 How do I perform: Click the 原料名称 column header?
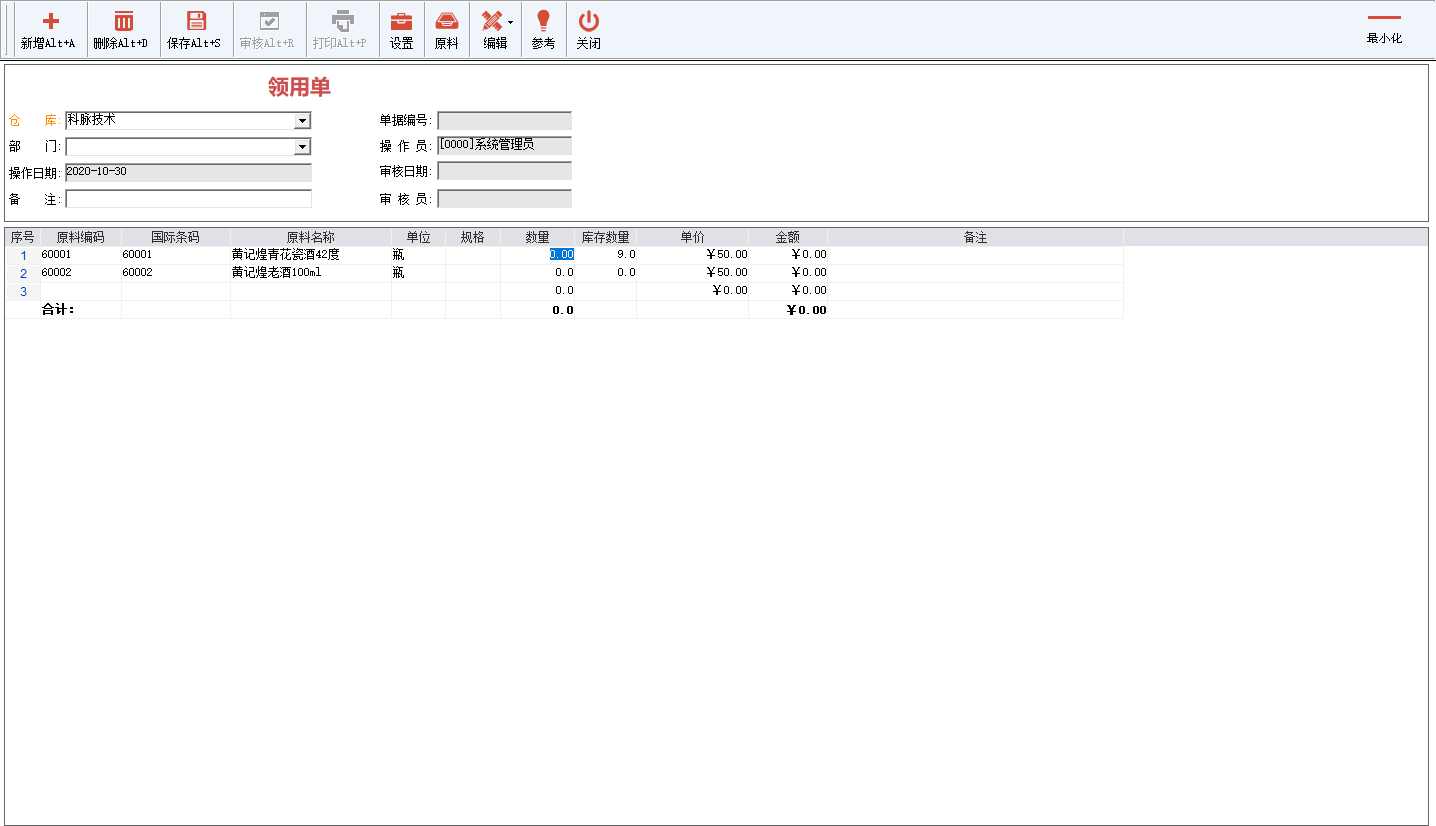pos(310,237)
